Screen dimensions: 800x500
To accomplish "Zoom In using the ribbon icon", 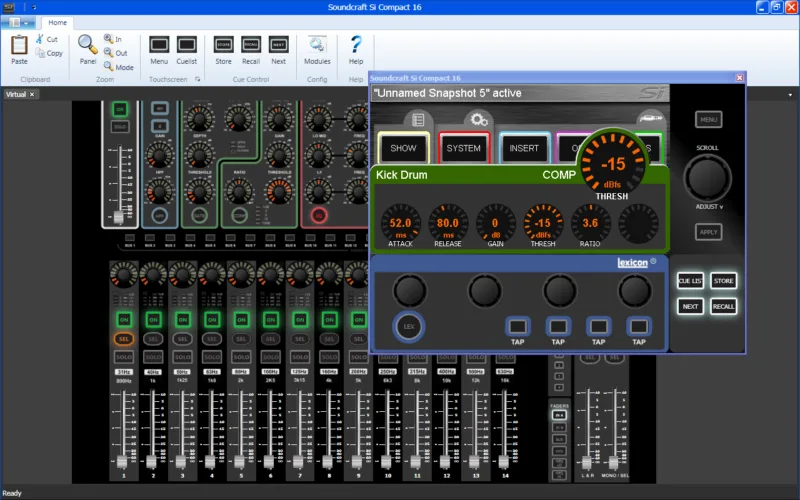I will pyautogui.click(x=108, y=38).
